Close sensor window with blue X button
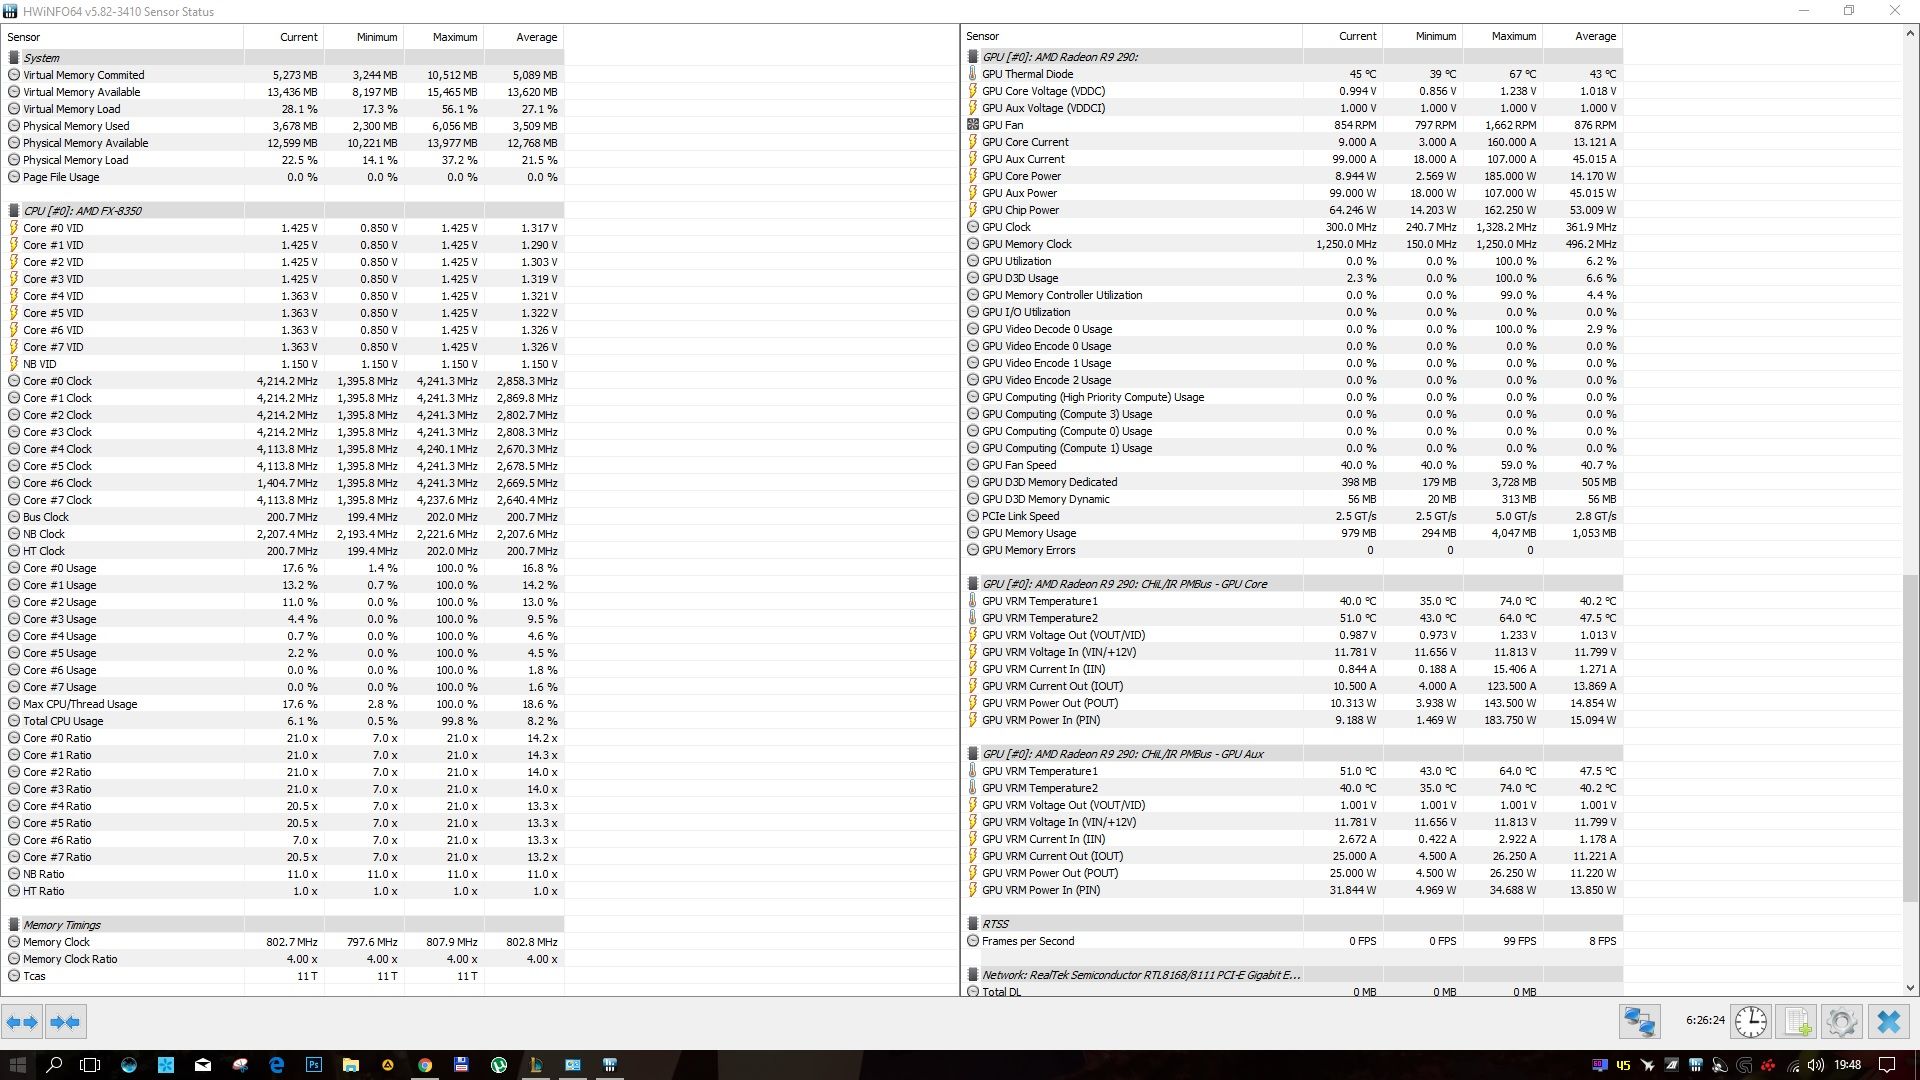The height and width of the screenshot is (1080, 1920). (x=1888, y=1022)
